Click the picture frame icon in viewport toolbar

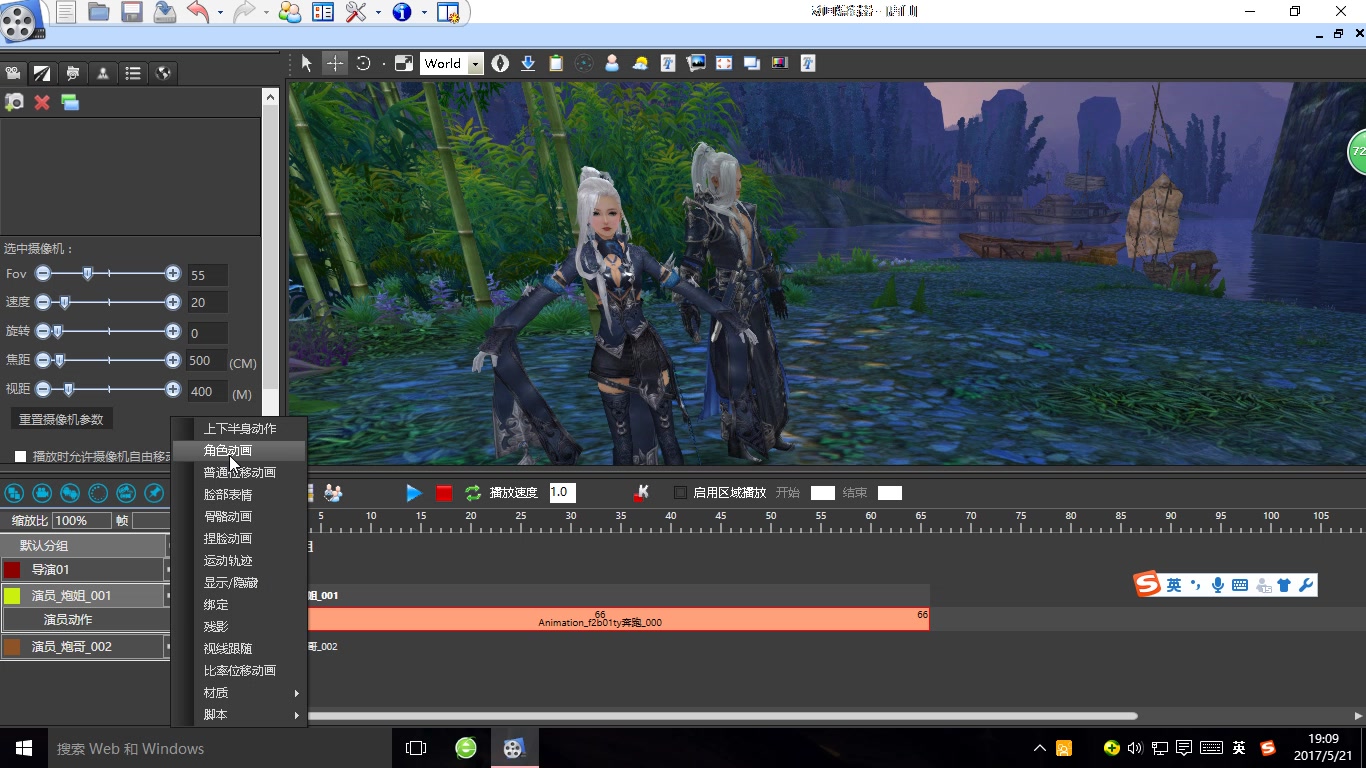point(696,63)
